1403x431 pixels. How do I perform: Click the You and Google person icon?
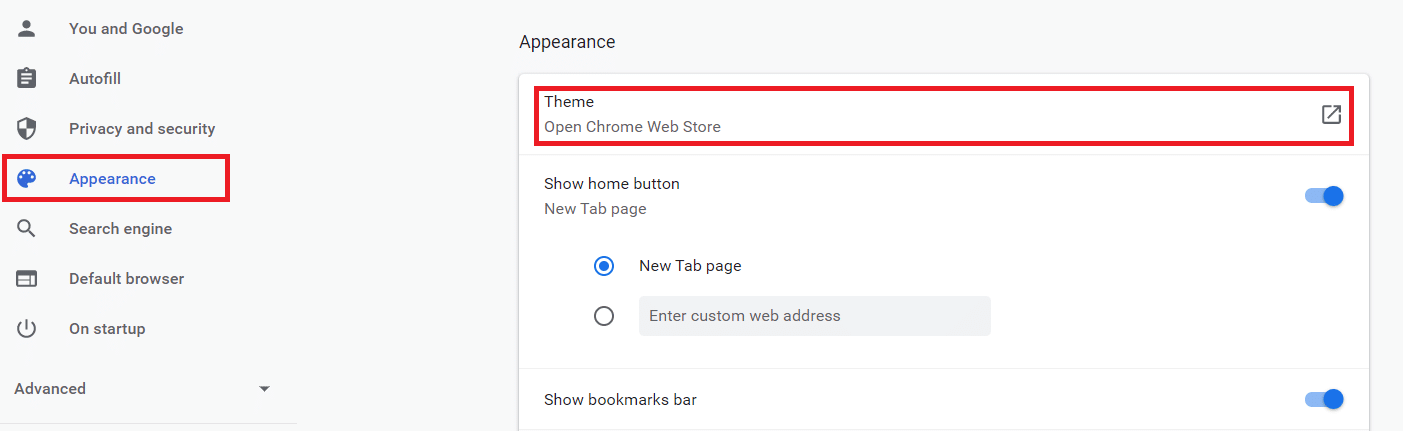pos(27,29)
